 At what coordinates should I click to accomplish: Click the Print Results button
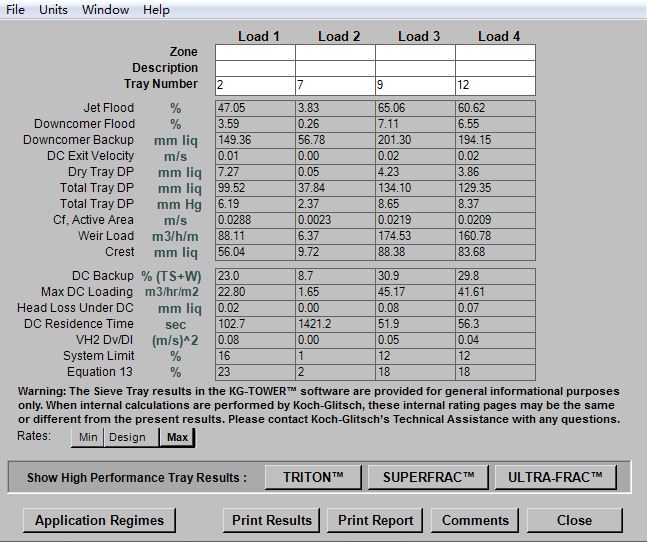pos(272,520)
